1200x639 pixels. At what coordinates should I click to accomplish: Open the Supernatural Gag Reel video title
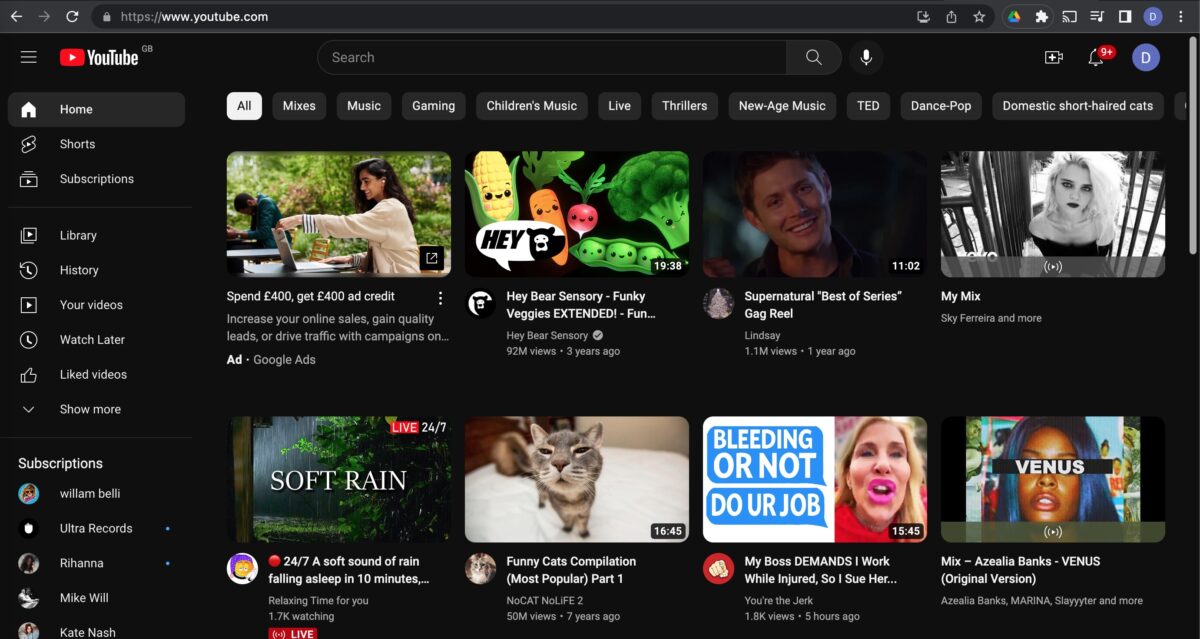823,305
